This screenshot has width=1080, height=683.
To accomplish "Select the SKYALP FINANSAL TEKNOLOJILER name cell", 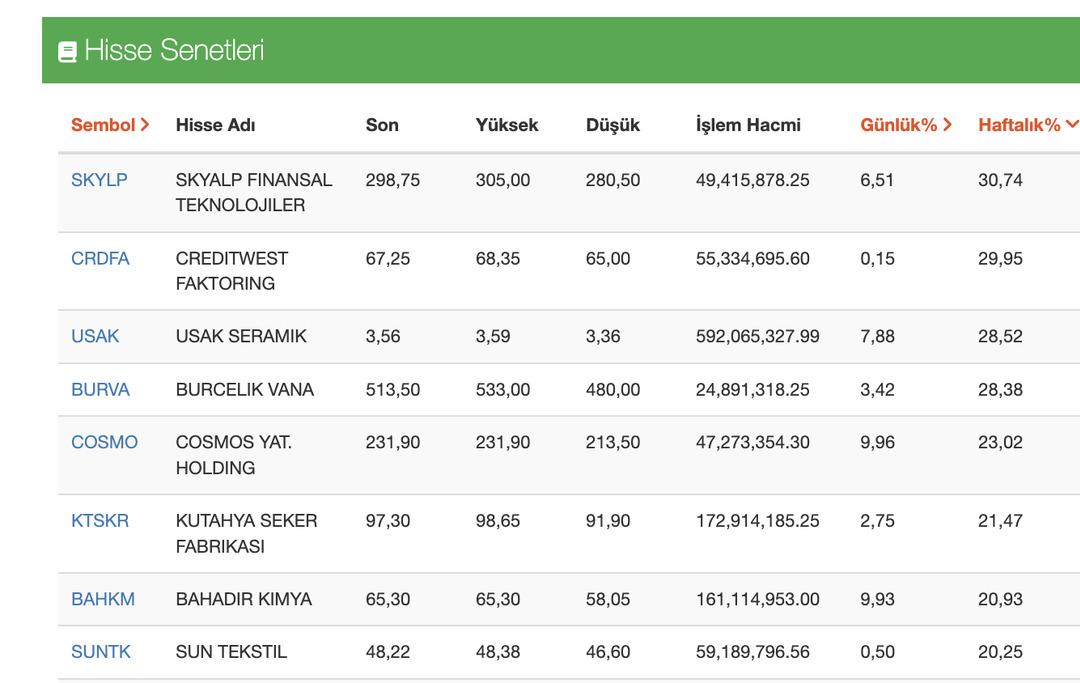I will tap(253, 192).
